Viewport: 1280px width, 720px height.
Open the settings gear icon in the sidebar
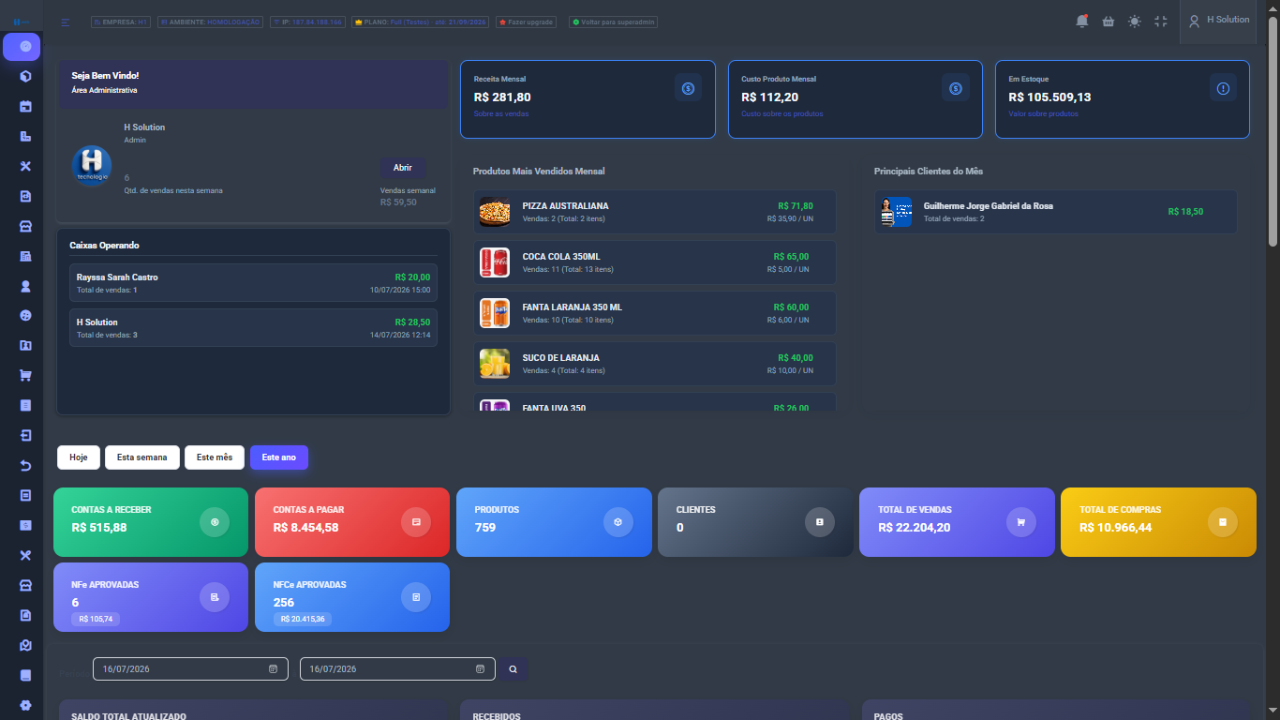[25, 705]
